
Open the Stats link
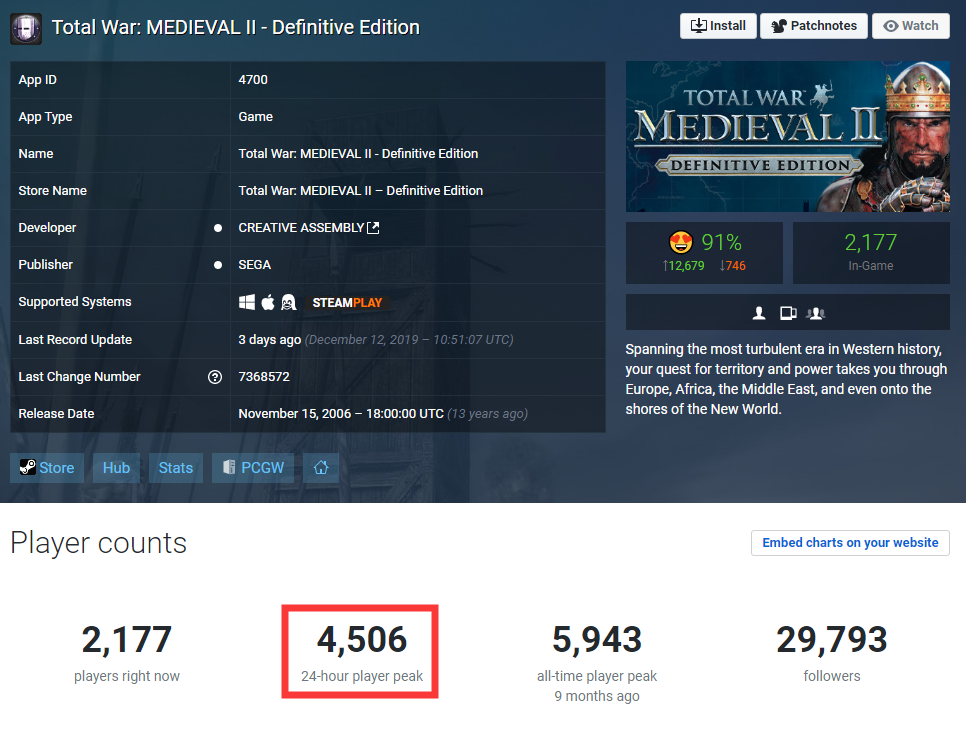coord(175,468)
